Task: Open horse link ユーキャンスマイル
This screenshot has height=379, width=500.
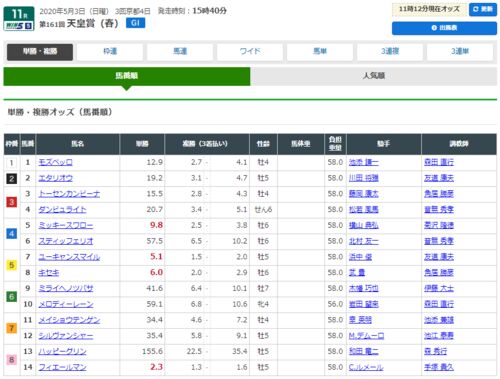Action: [x=69, y=257]
